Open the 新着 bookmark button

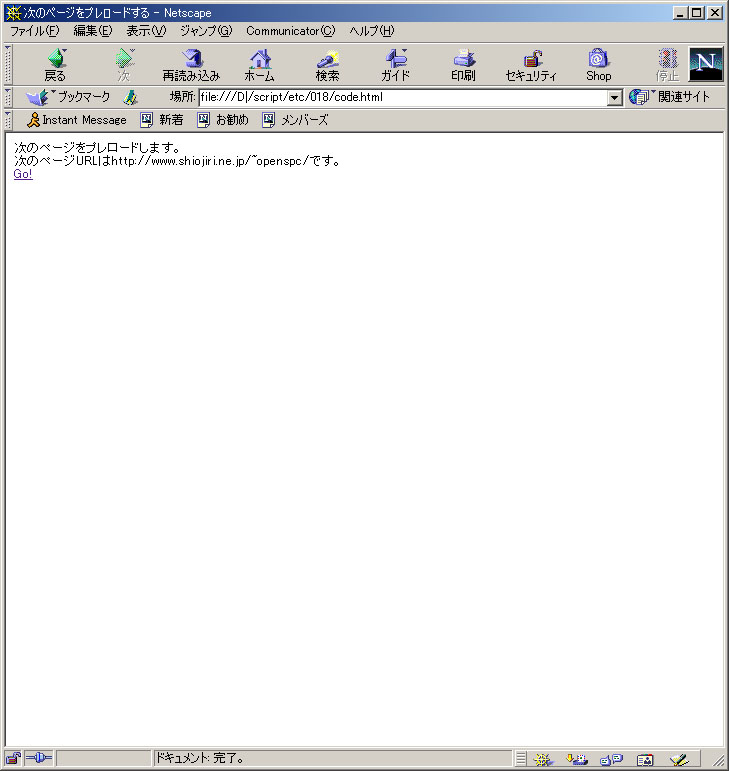click(162, 120)
